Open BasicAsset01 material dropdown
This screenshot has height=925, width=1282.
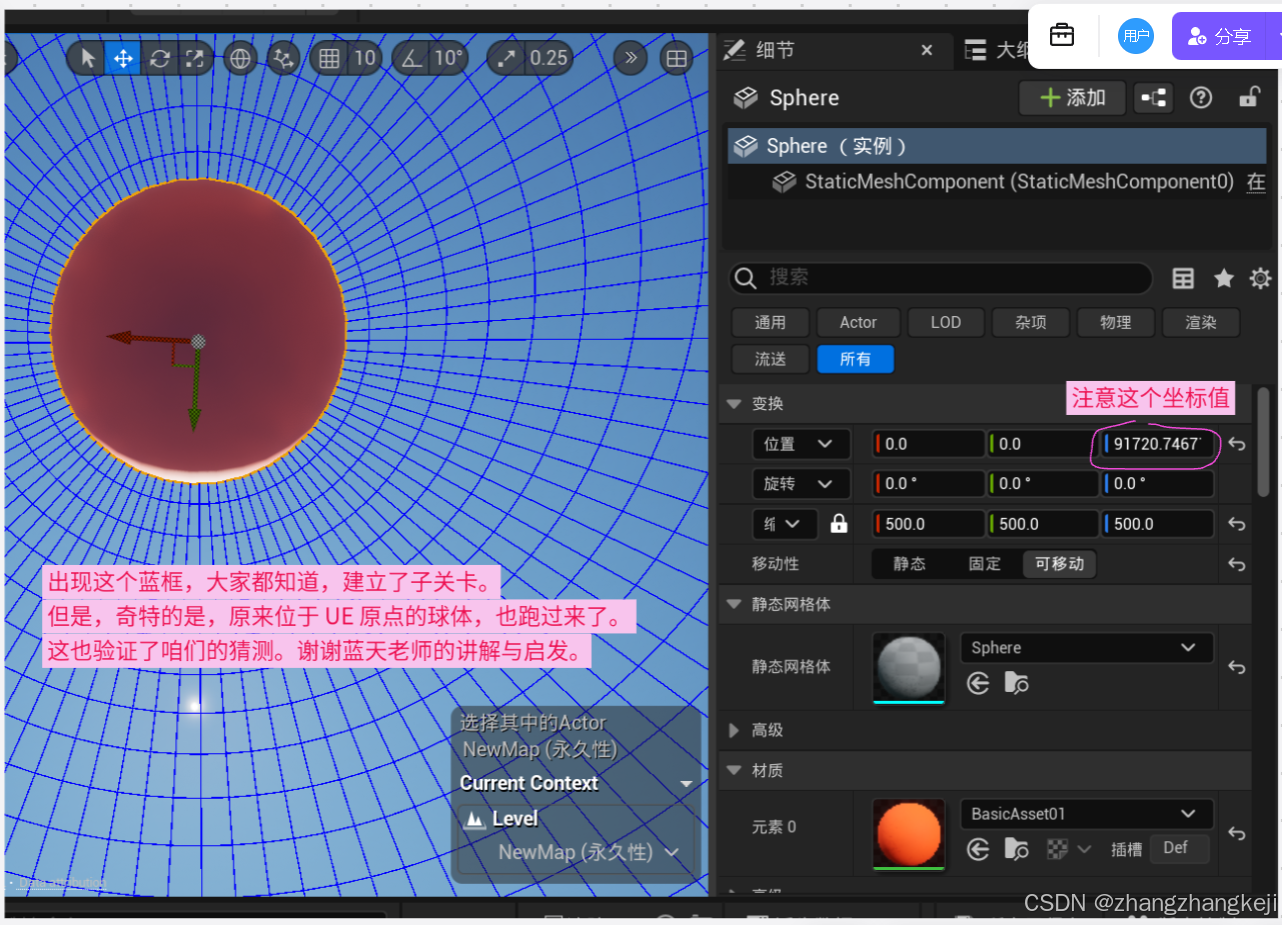(1086, 814)
